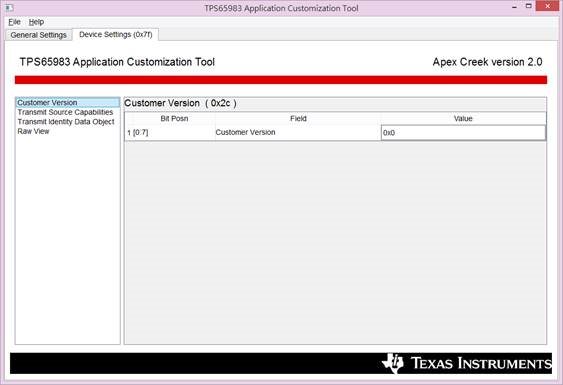
Task: Choose Transmit Identity Data Object
Action: [66, 122]
